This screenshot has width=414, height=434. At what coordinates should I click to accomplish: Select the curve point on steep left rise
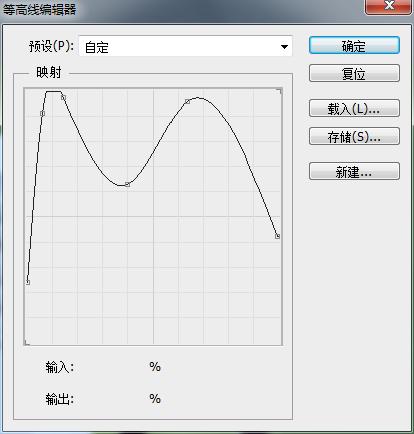click(42, 114)
